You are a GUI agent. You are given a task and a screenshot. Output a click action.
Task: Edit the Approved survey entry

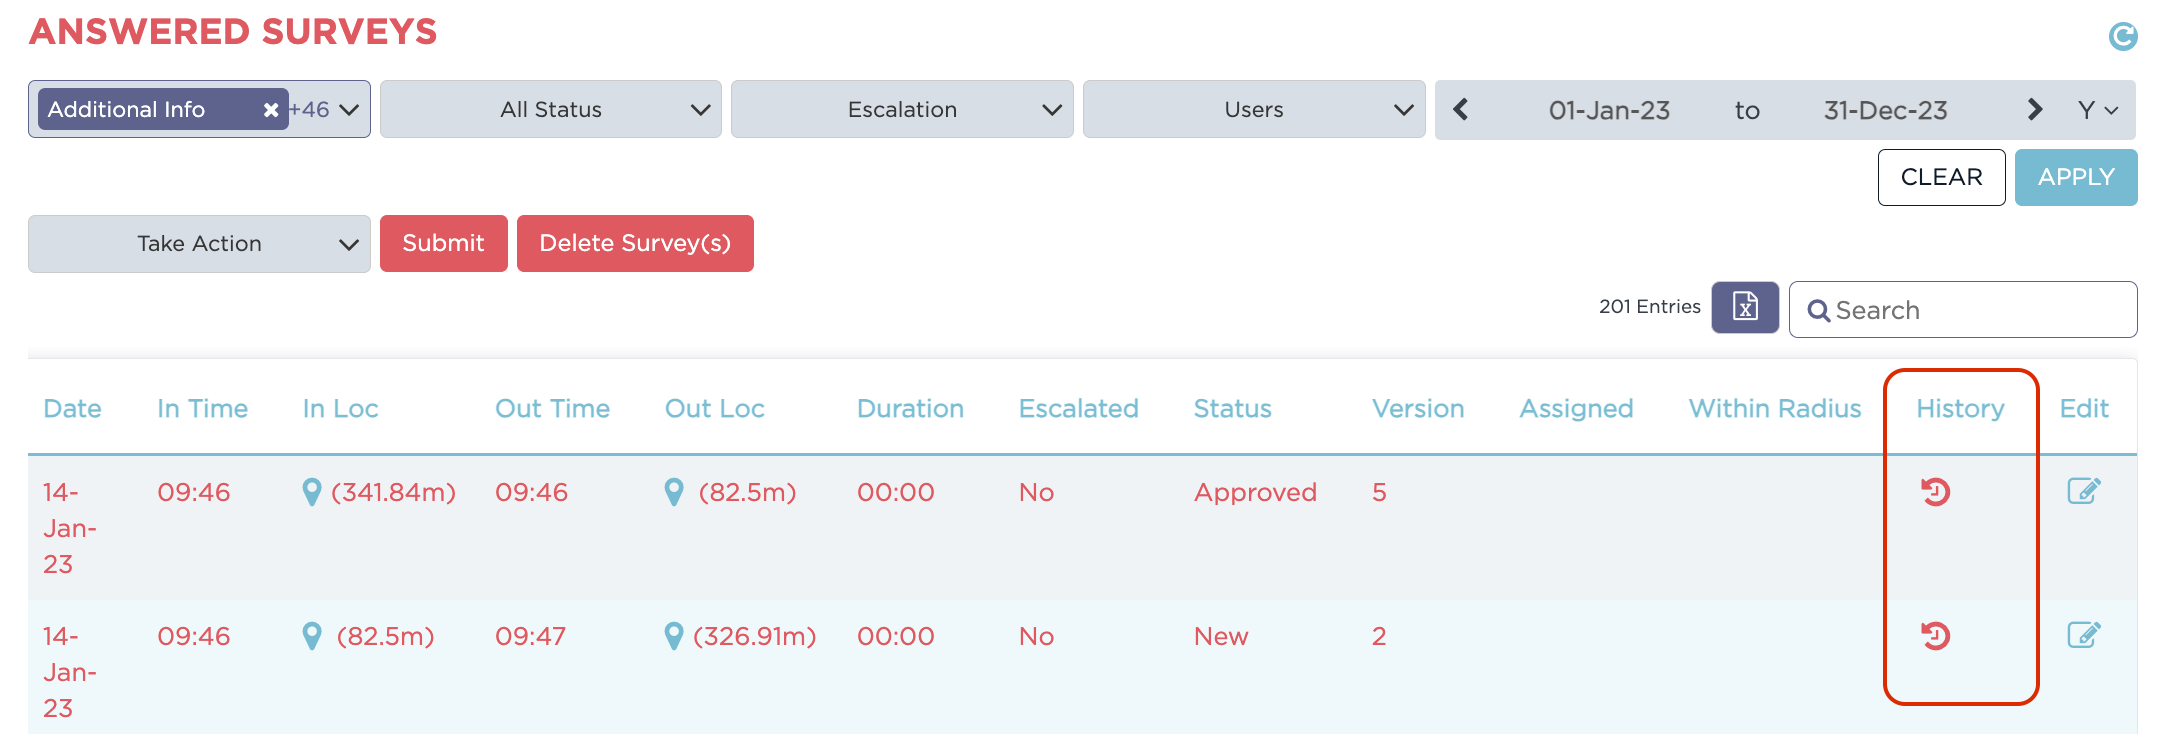2083,491
